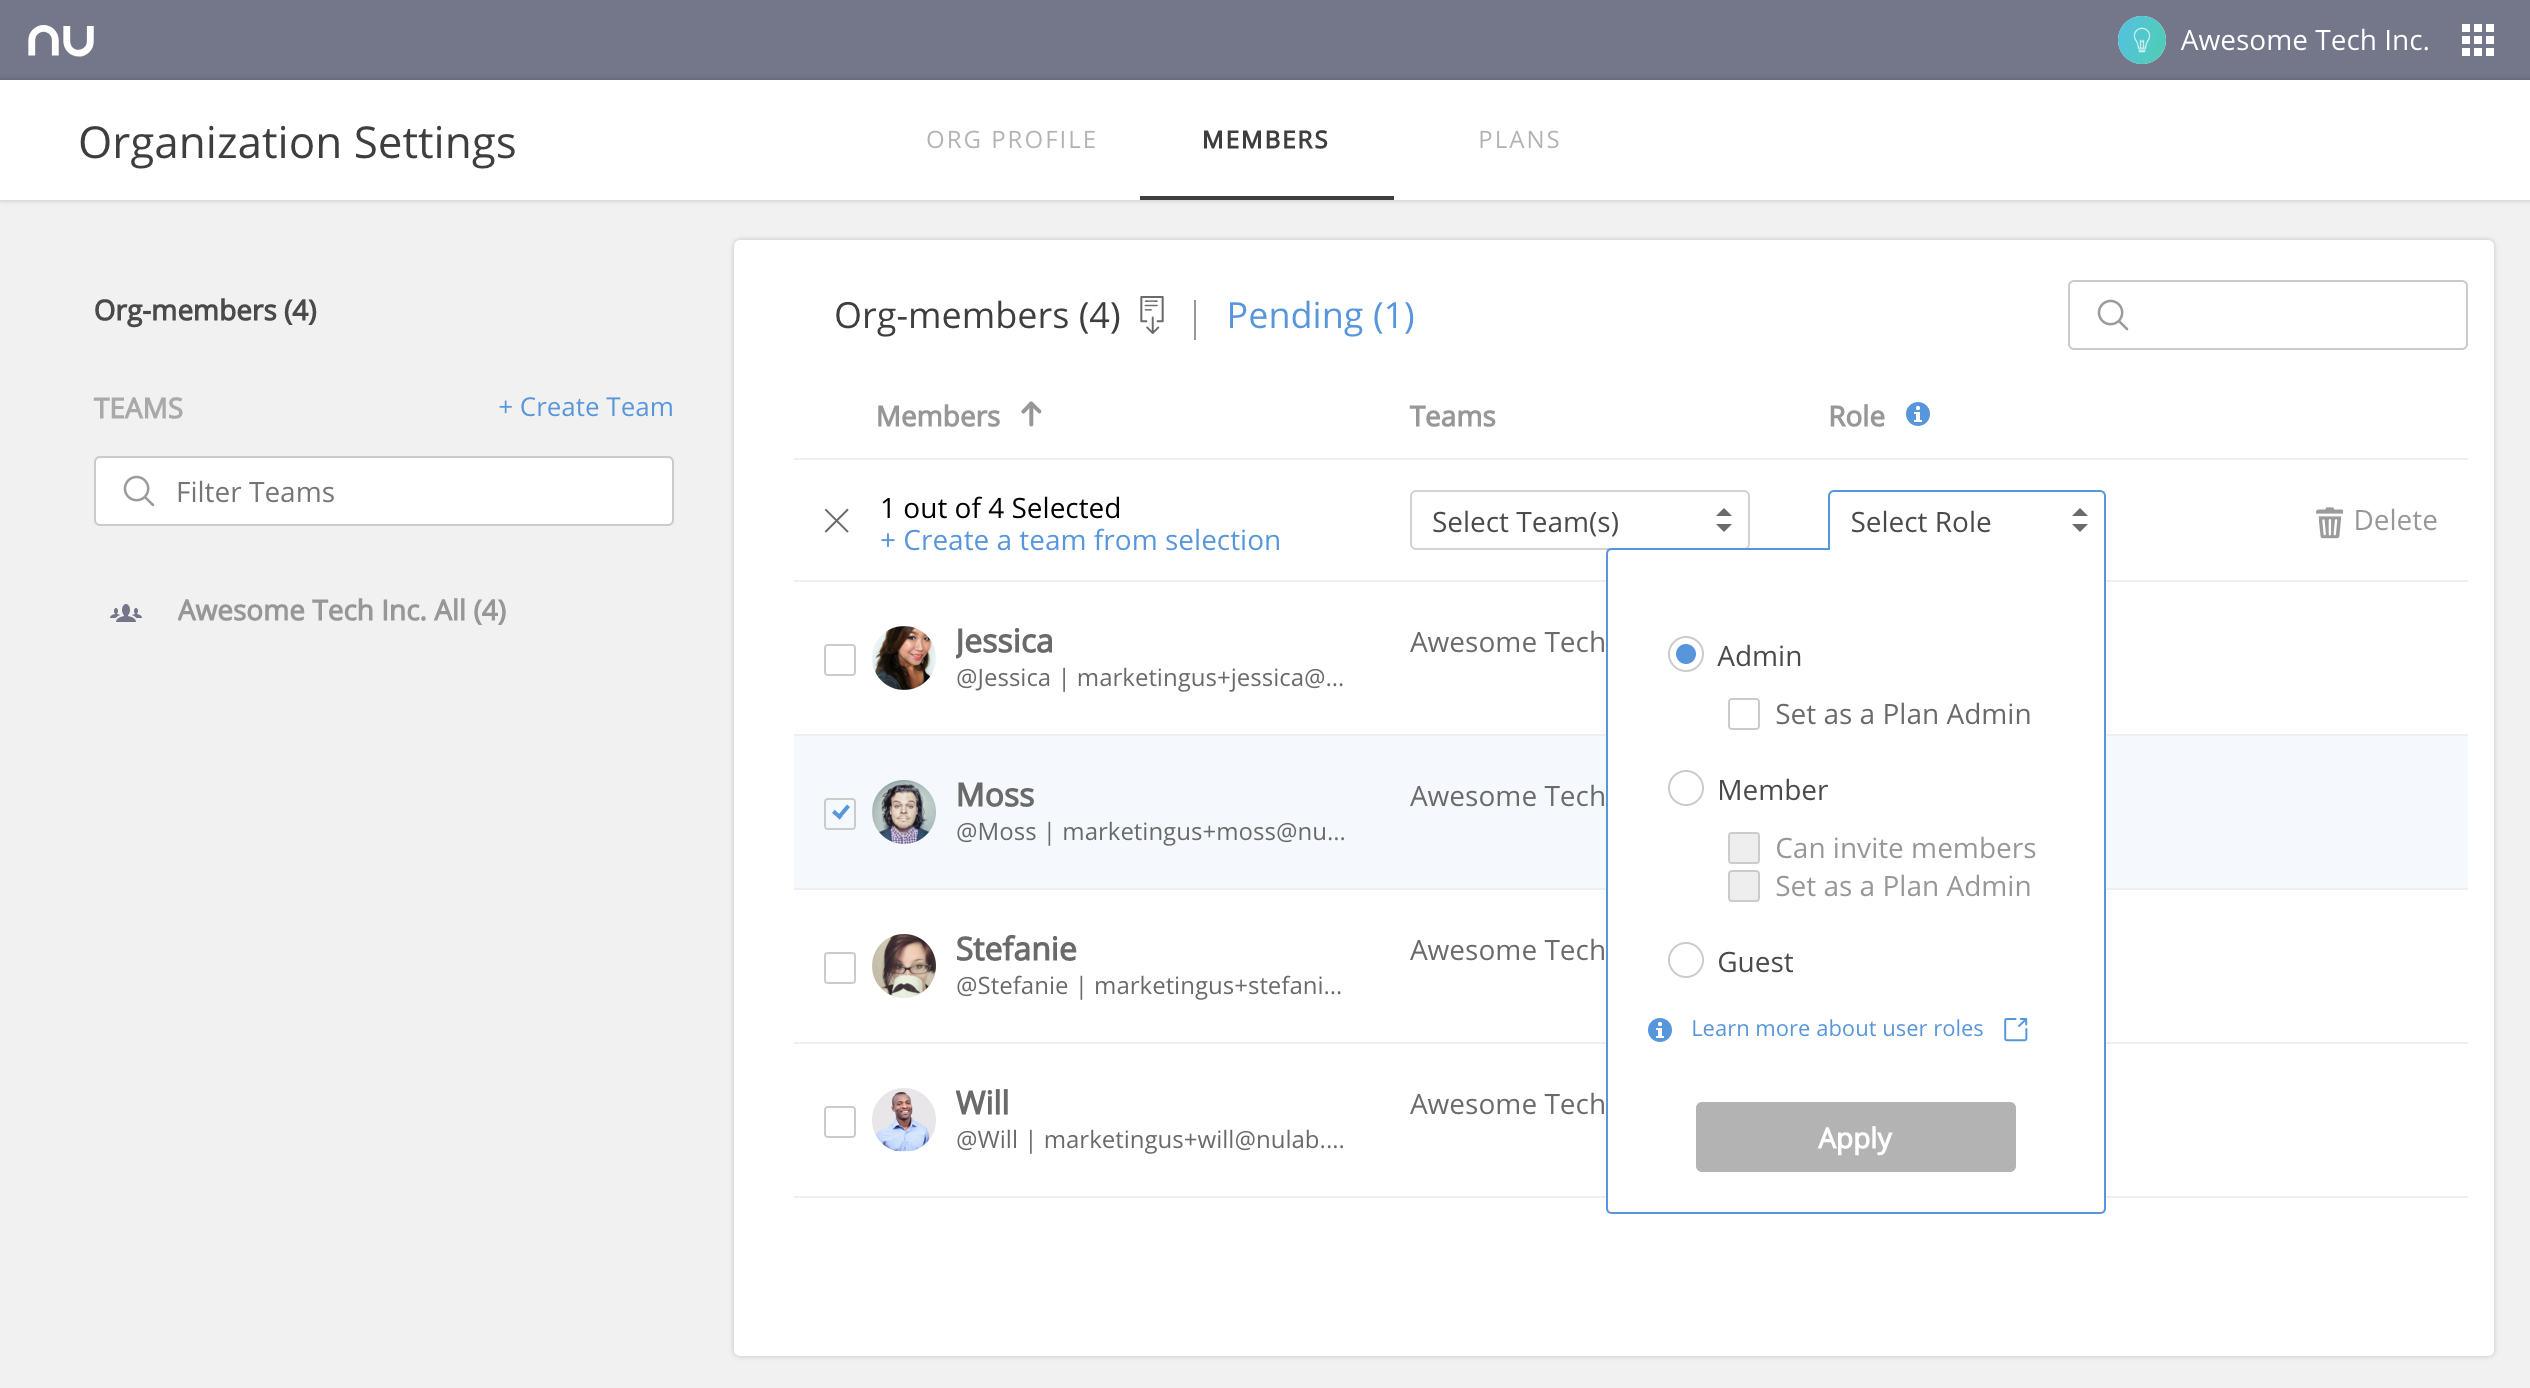The image size is (2530, 1388).
Task: Select the Admin radio button
Action: pos(1686,655)
